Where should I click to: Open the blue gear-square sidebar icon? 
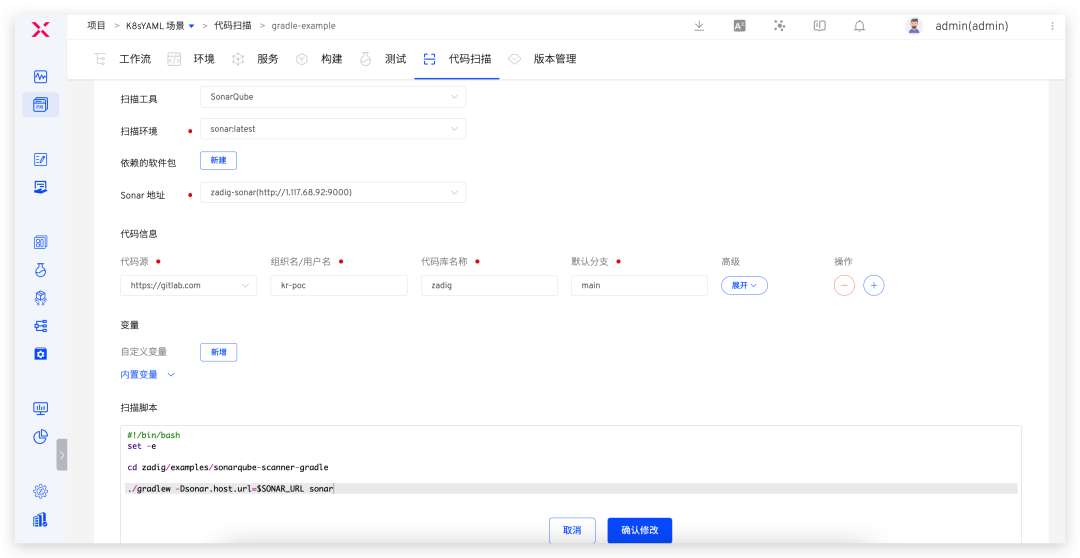coord(41,354)
